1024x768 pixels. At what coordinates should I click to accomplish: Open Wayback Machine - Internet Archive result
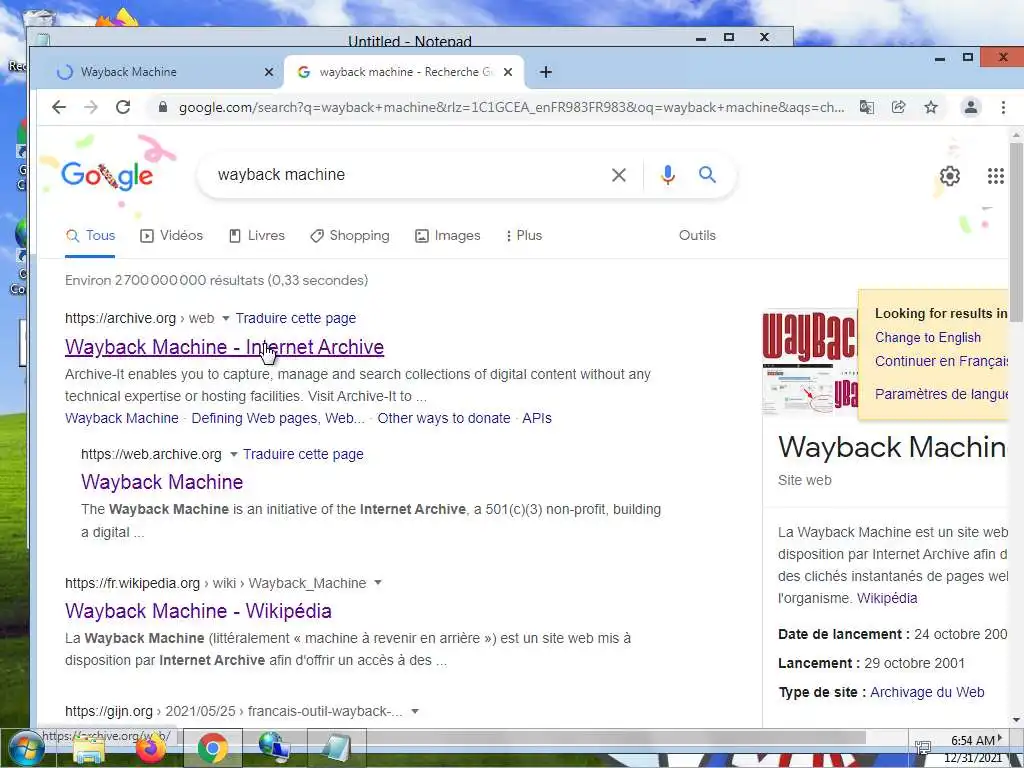coord(224,347)
